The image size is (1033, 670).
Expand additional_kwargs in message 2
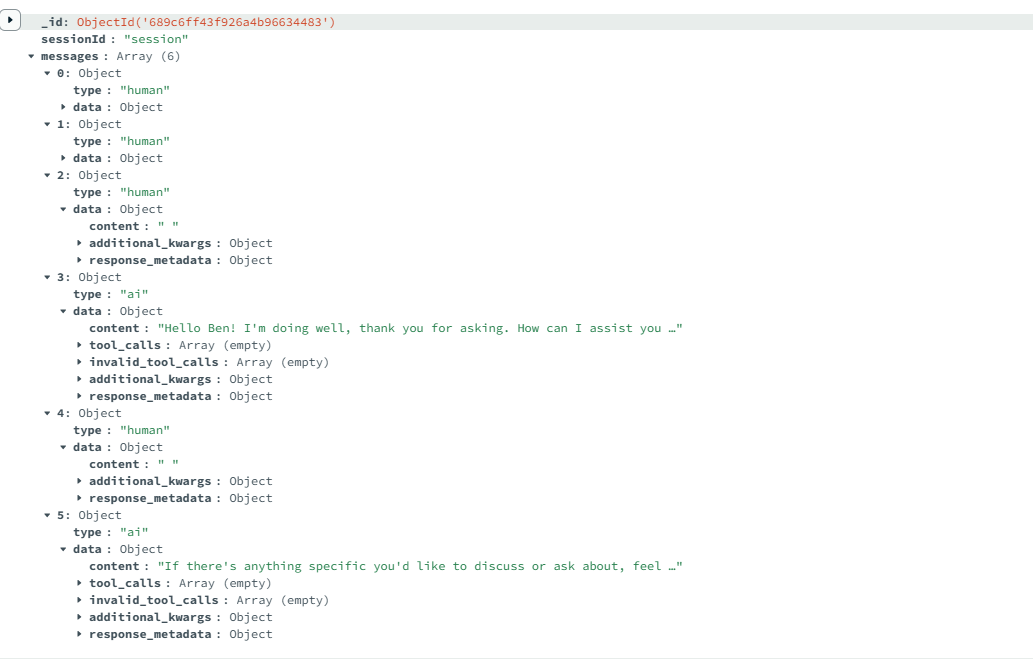80,243
